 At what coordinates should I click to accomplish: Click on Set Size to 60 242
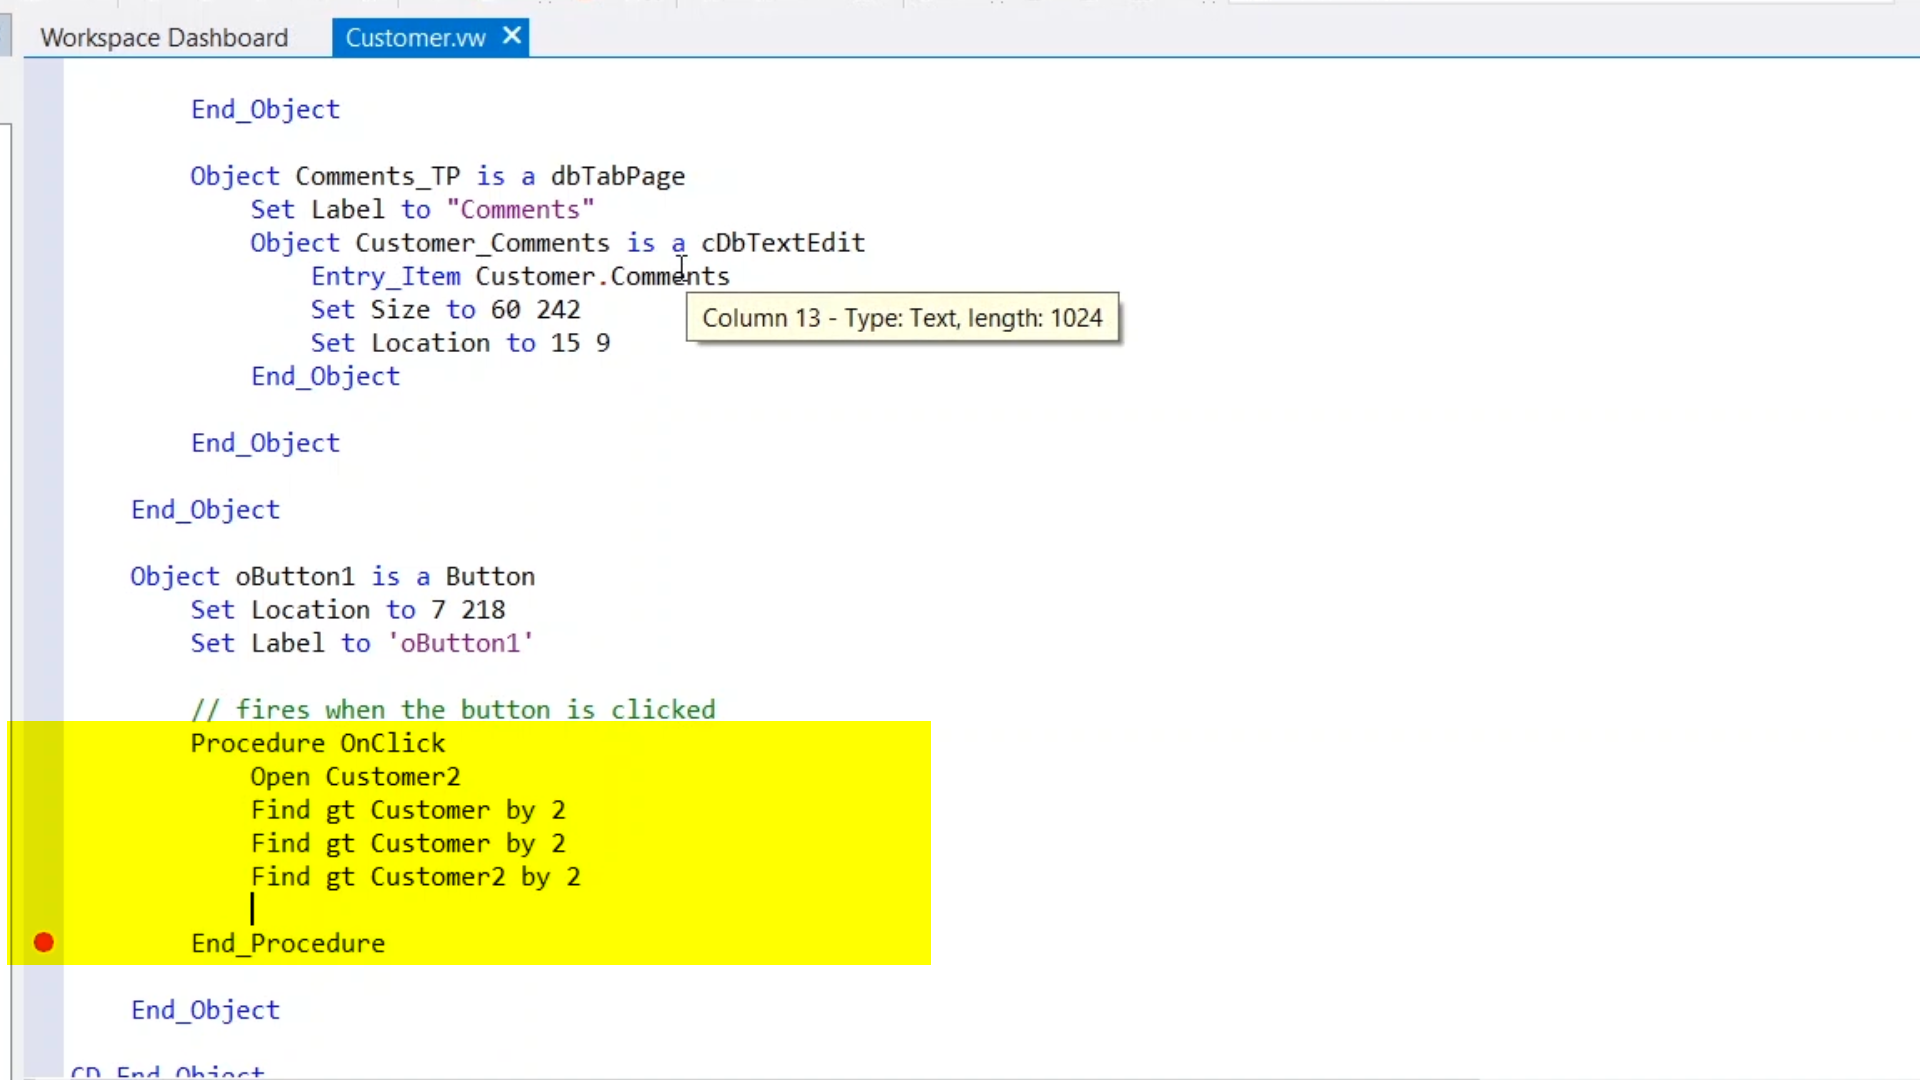(x=445, y=310)
